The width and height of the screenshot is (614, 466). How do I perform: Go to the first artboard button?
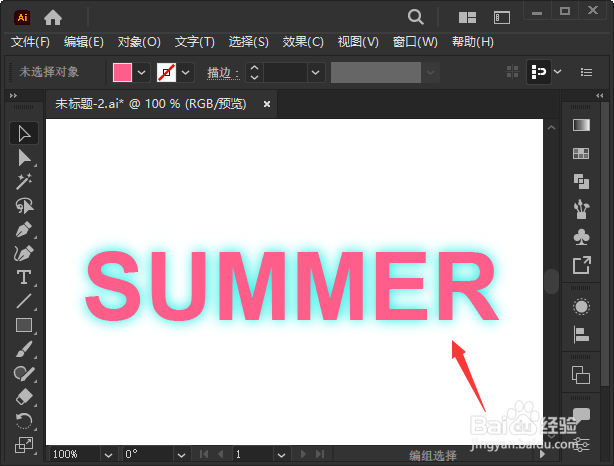coord(204,454)
